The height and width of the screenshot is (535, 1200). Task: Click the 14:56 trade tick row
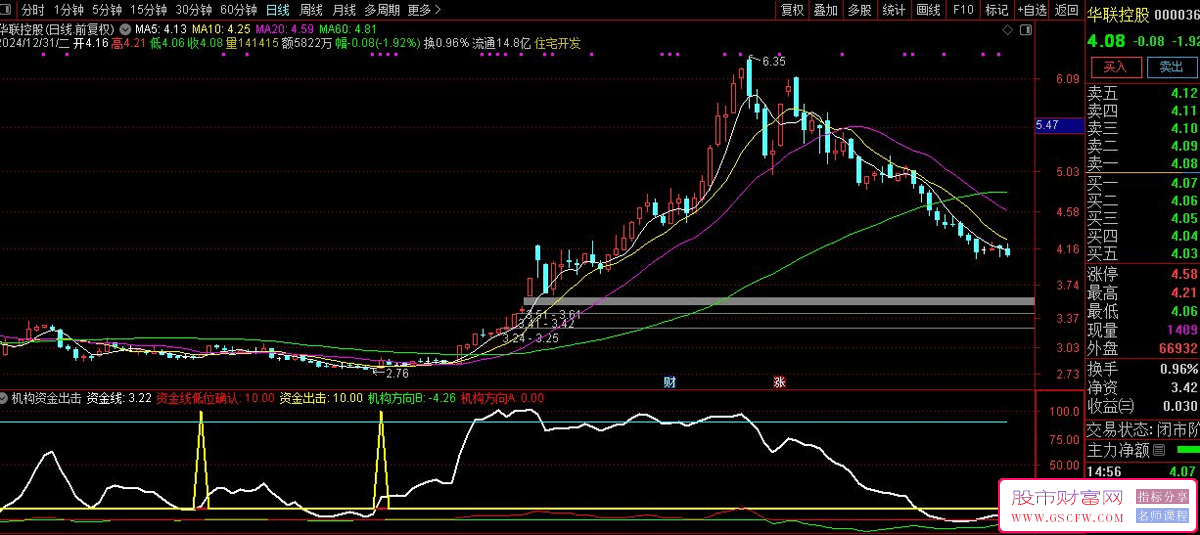(x=1142, y=471)
